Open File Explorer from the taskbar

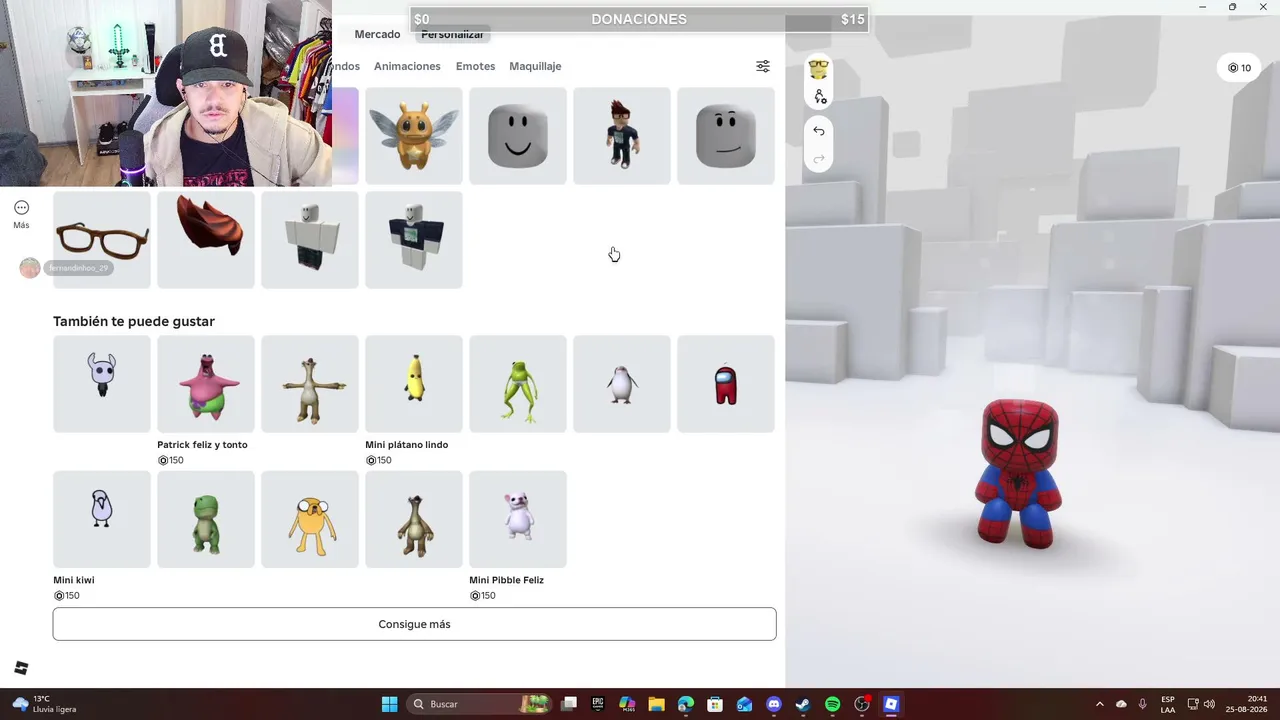pos(656,704)
